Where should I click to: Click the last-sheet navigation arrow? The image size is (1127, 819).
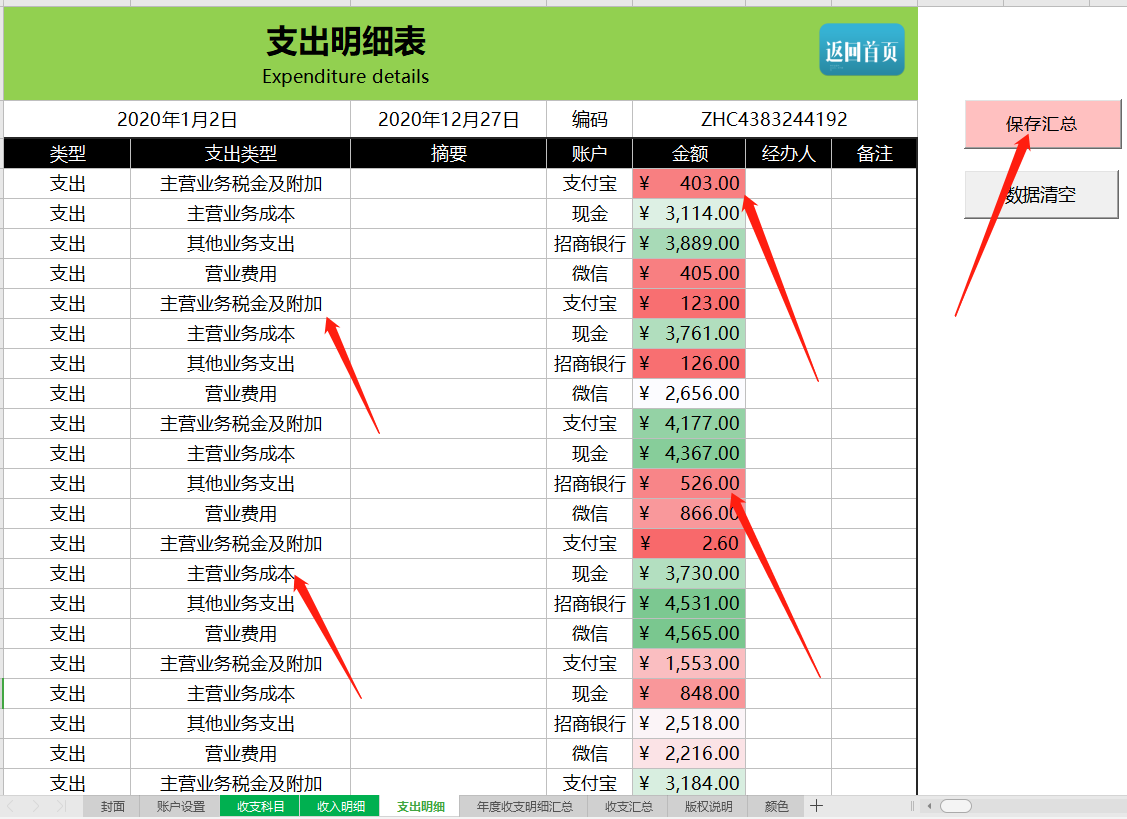(x=60, y=805)
